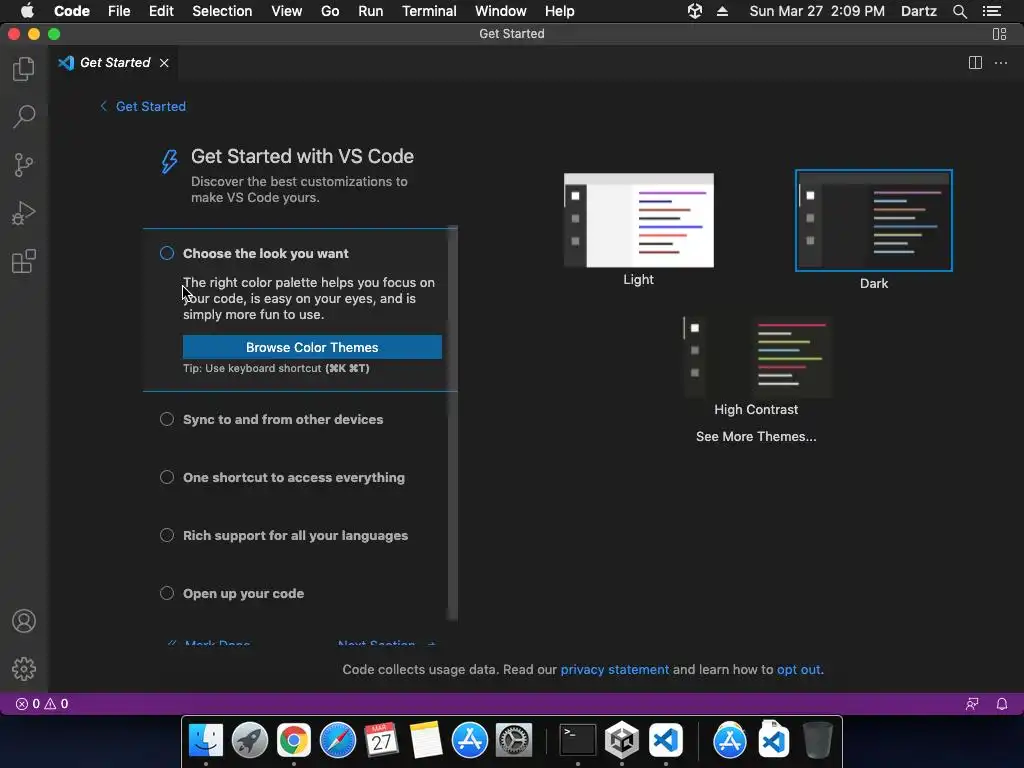Viewport: 1024px width, 768px height.
Task: Toggle 'Sync to and from other devices' circle
Action: (x=167, y=419)
